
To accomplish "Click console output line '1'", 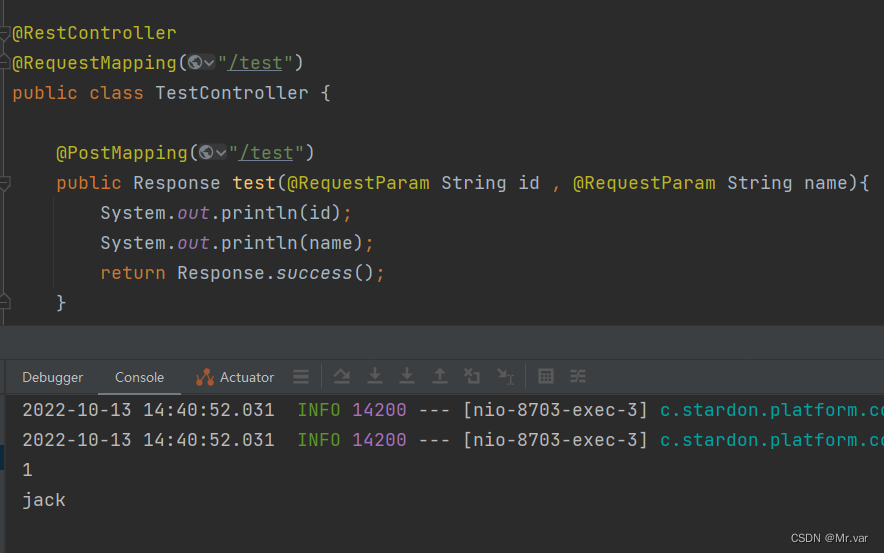I will (x=27, y=470).
